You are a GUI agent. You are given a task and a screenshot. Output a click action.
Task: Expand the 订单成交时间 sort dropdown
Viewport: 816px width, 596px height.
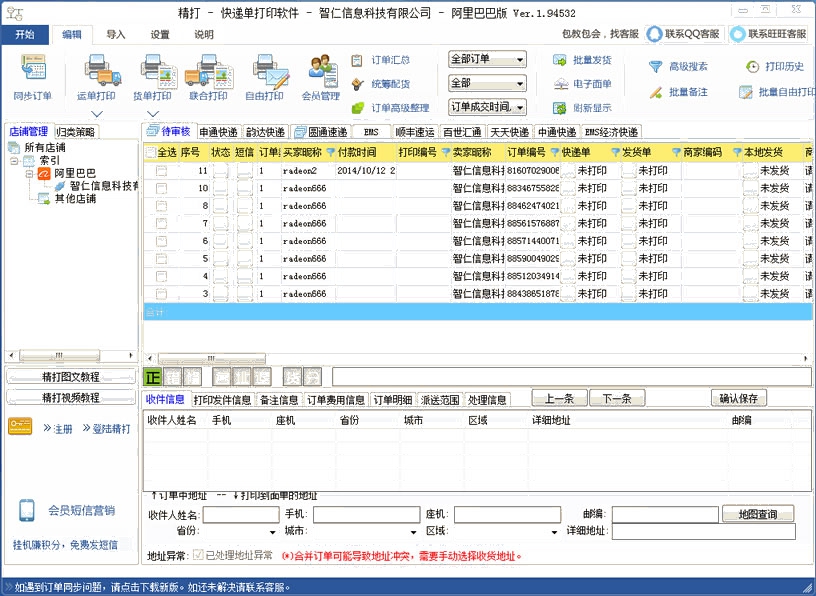point(487,107)
